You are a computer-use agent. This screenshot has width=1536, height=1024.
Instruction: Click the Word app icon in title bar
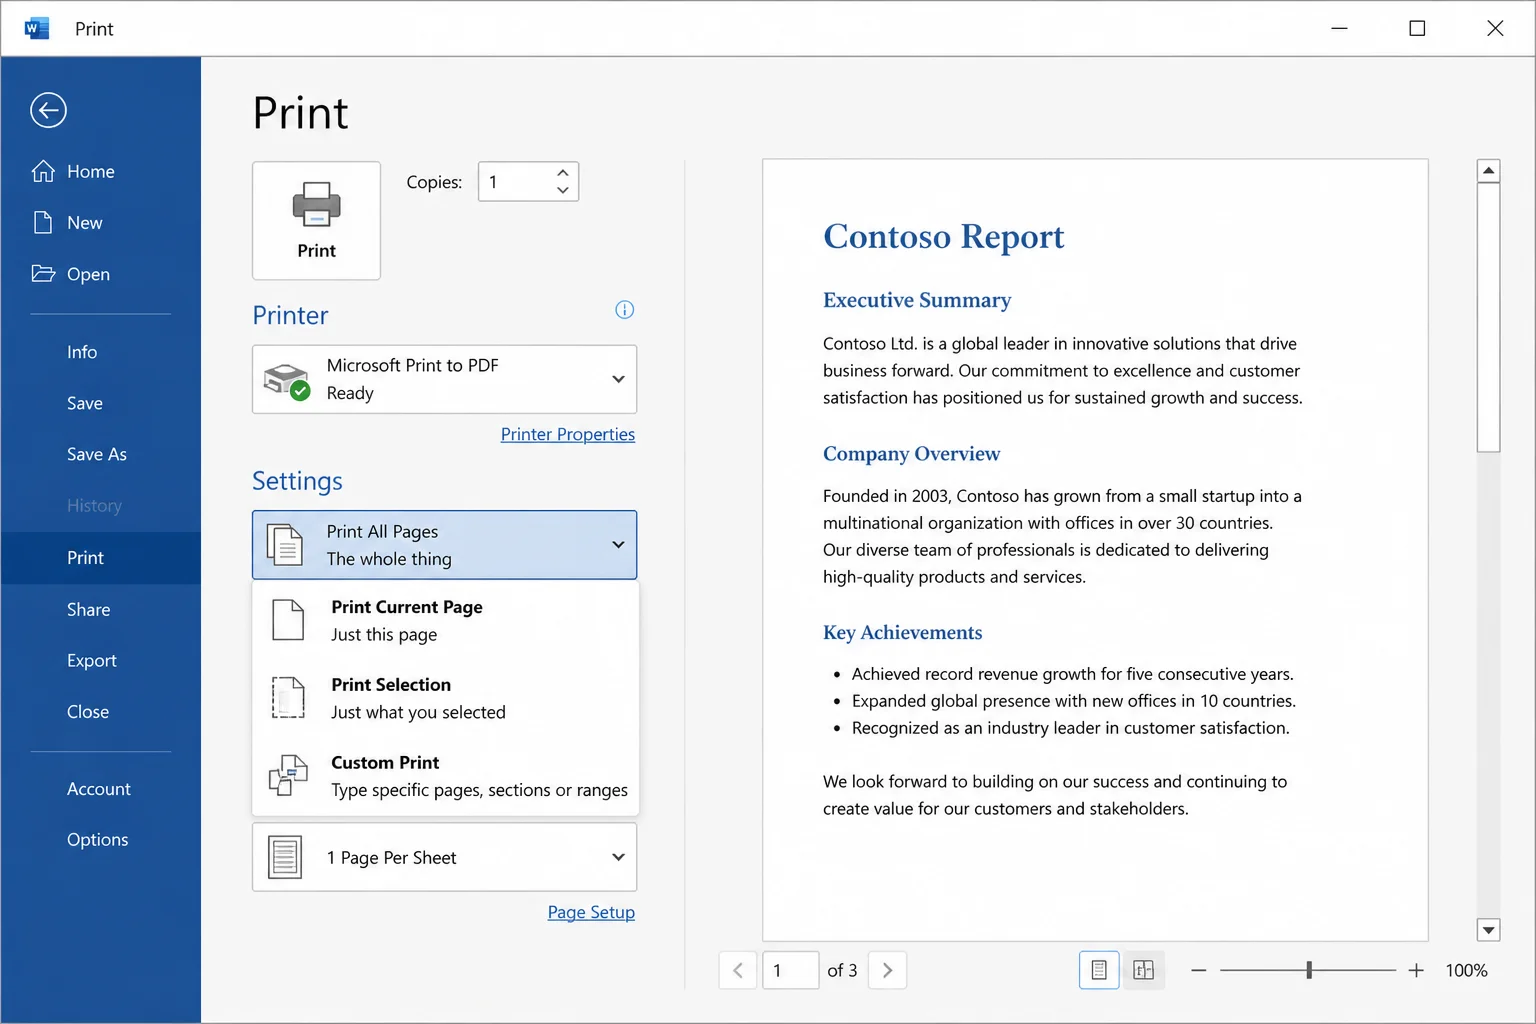36,28
